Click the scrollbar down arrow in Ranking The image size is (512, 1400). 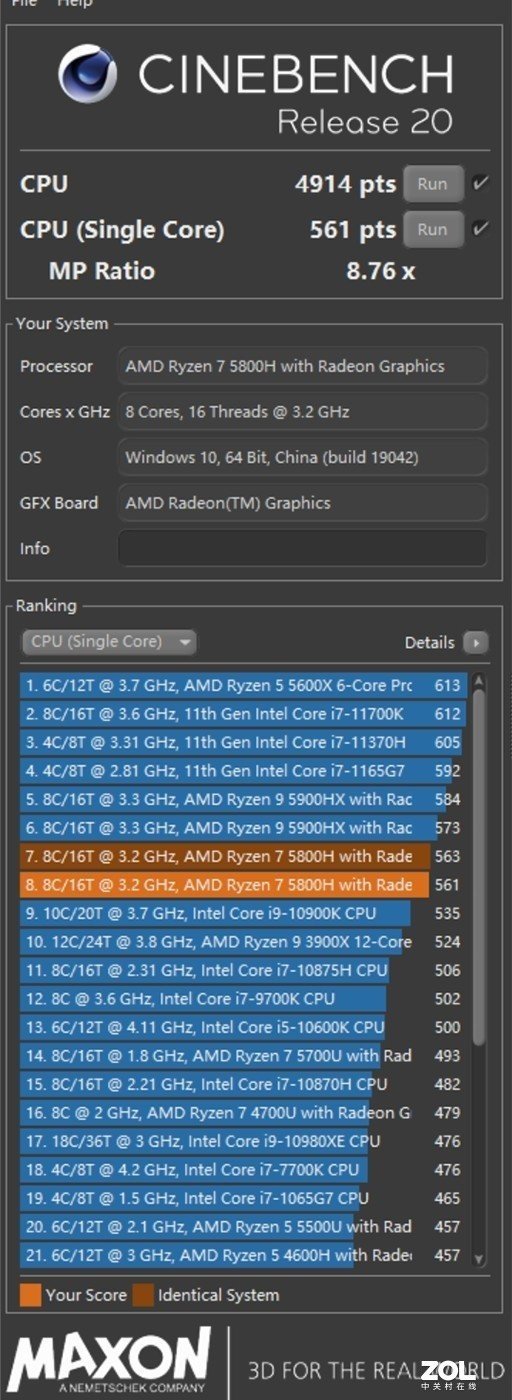[478, 1259]
